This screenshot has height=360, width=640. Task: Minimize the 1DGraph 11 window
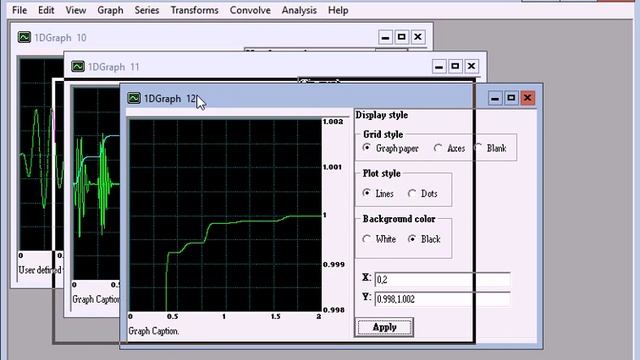click(x=439, y=66)
